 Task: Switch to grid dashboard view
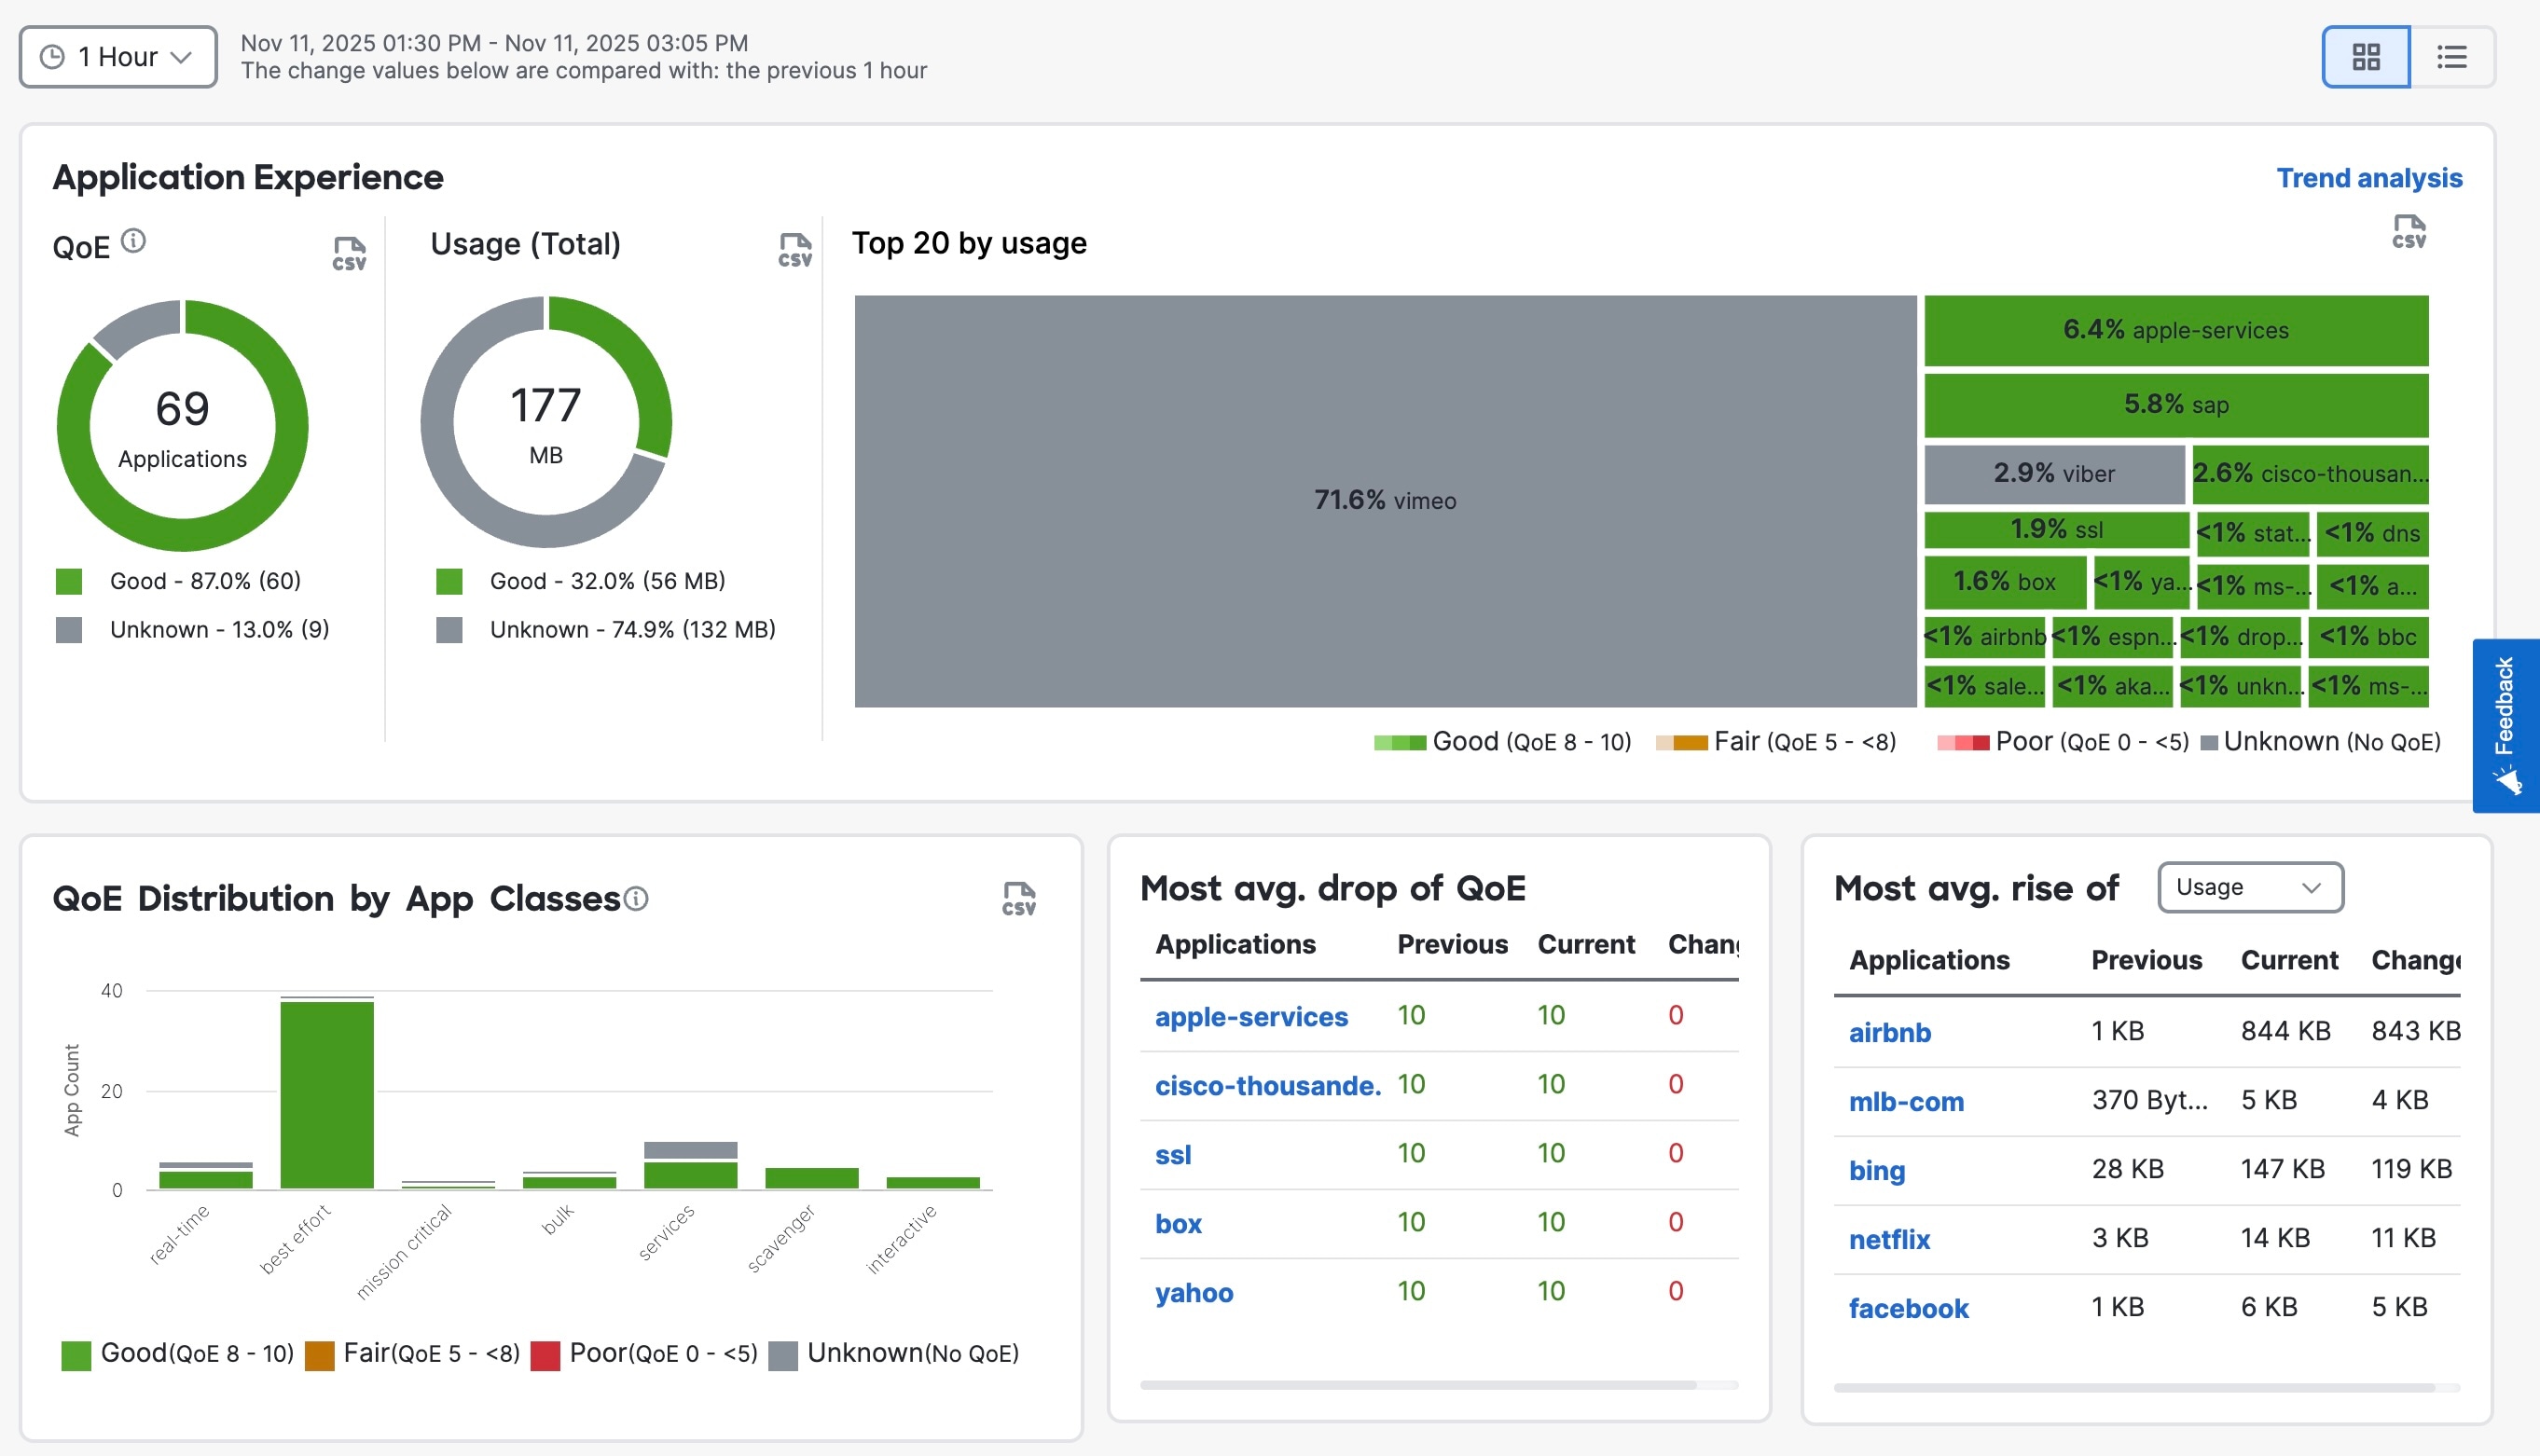[2365, 57]
